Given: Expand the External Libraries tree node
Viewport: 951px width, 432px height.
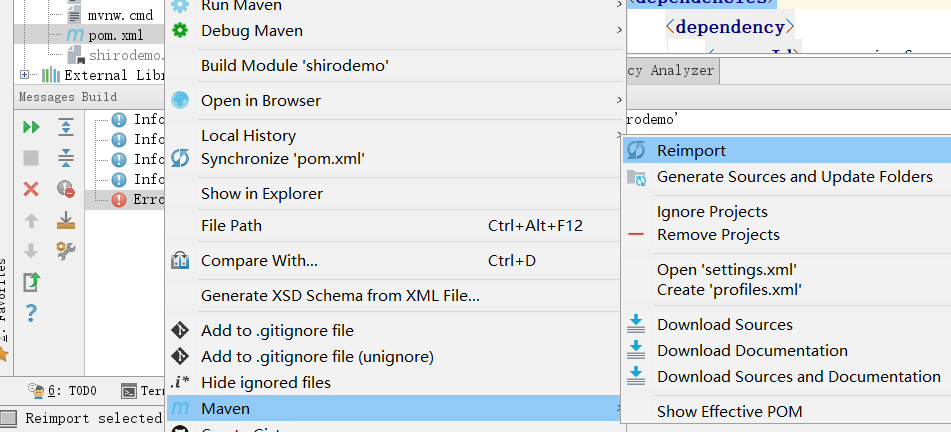Looking at the screenshot, I should pos(25,75).
